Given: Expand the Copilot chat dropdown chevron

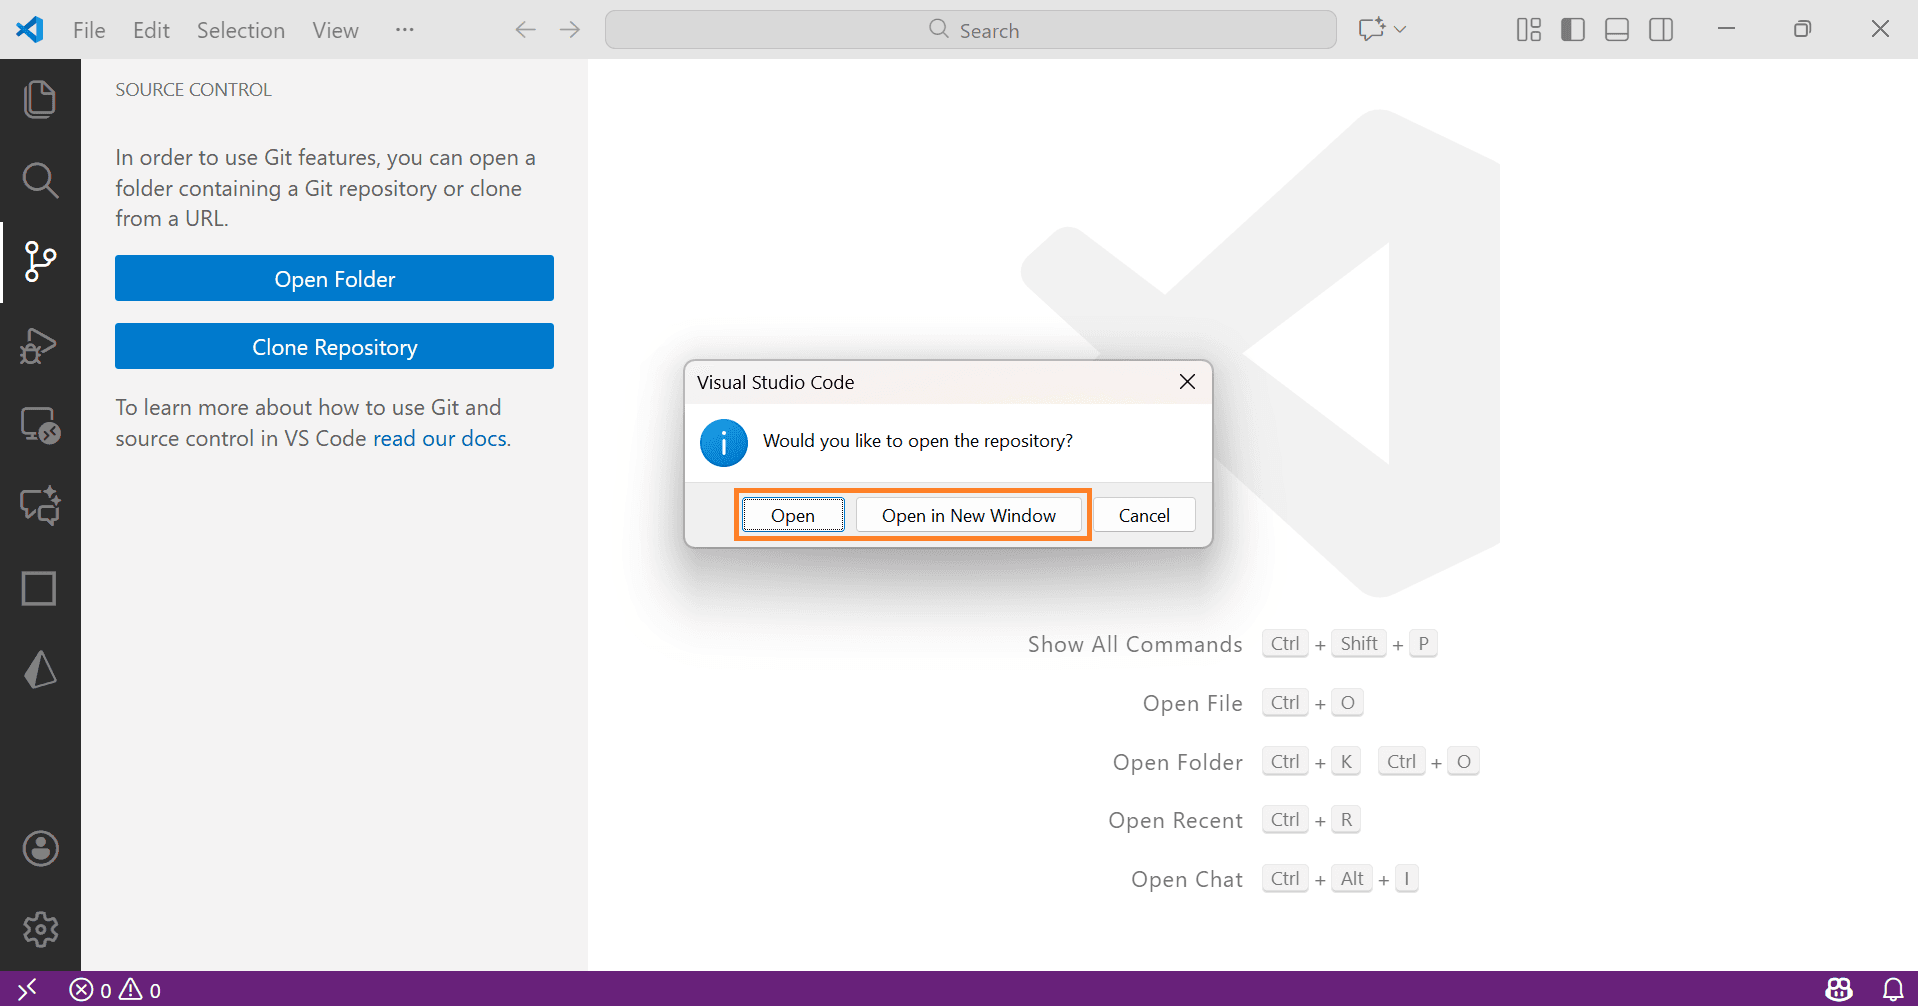Looking at the screenshot, I should point(1400,29).
